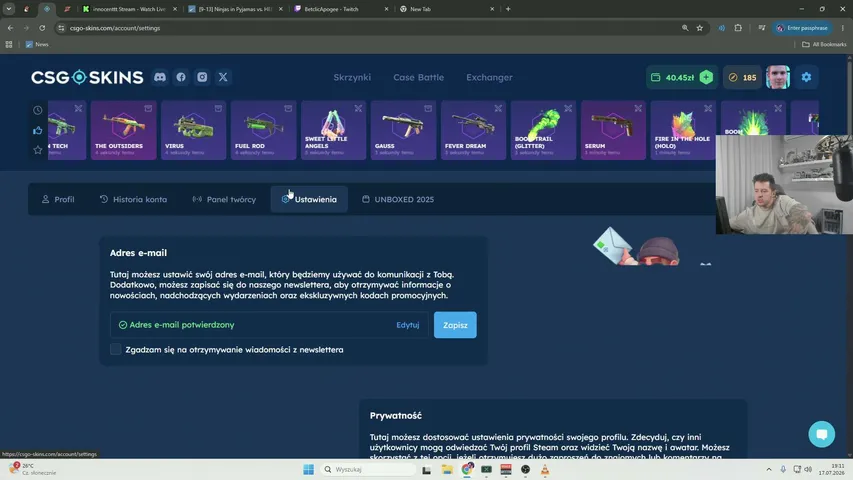This screenshot has height=480, width=853.
Task: Expand the hidden system tray icons chevron
Action: [x=769, y=469]
